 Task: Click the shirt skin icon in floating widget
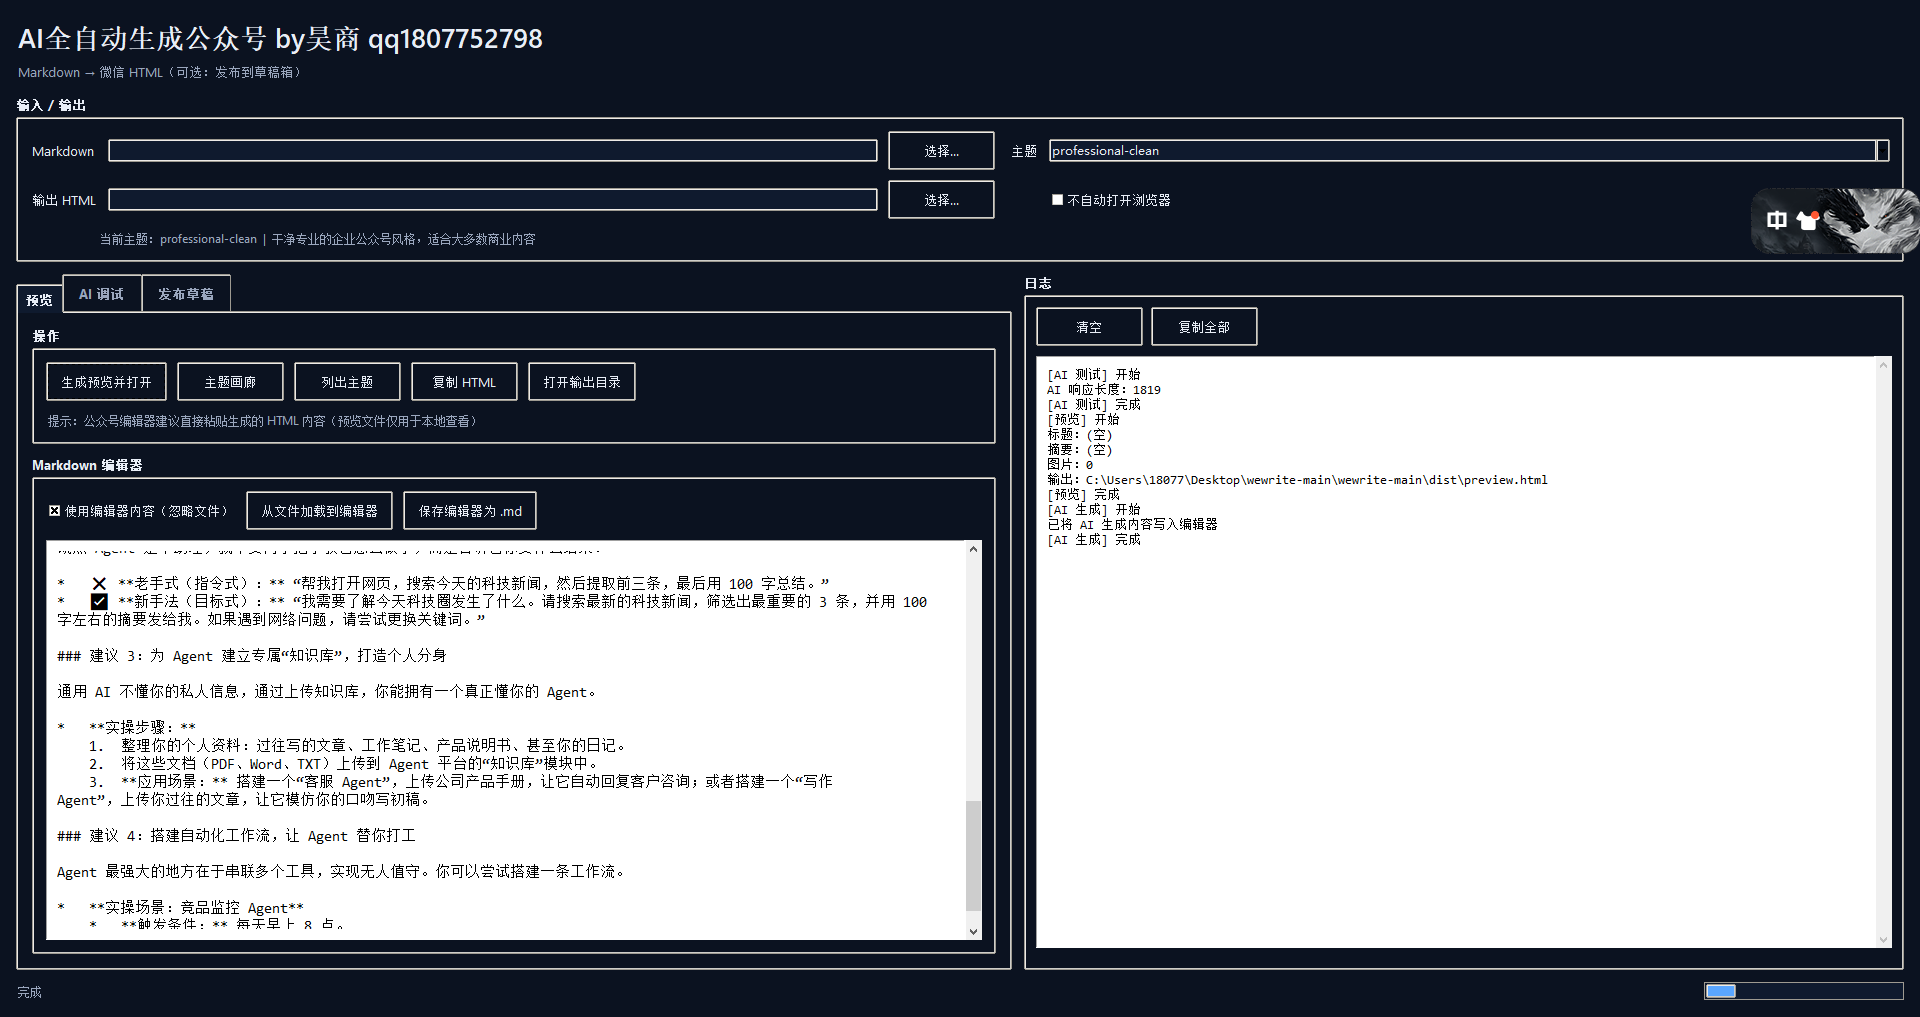[x=1807, y=221]
